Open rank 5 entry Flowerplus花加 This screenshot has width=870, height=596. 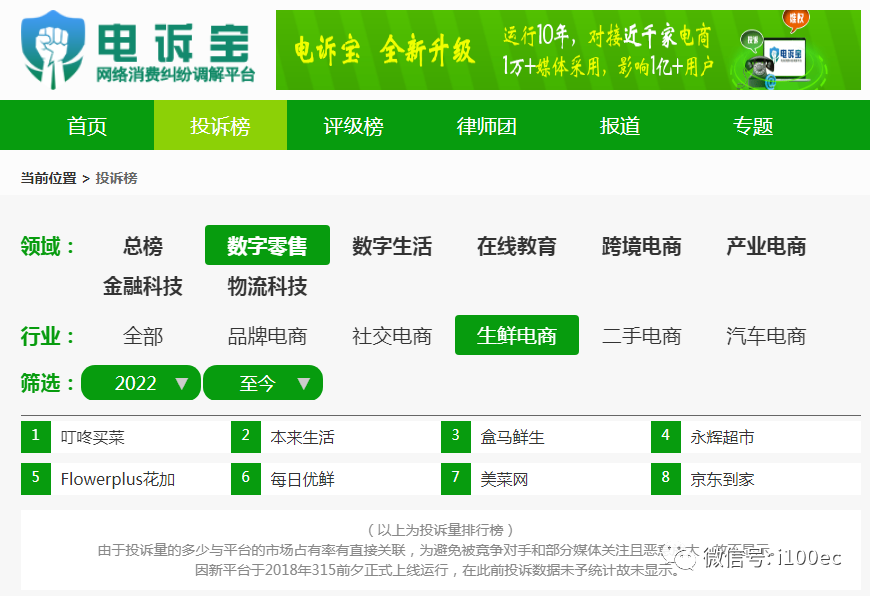118,479
